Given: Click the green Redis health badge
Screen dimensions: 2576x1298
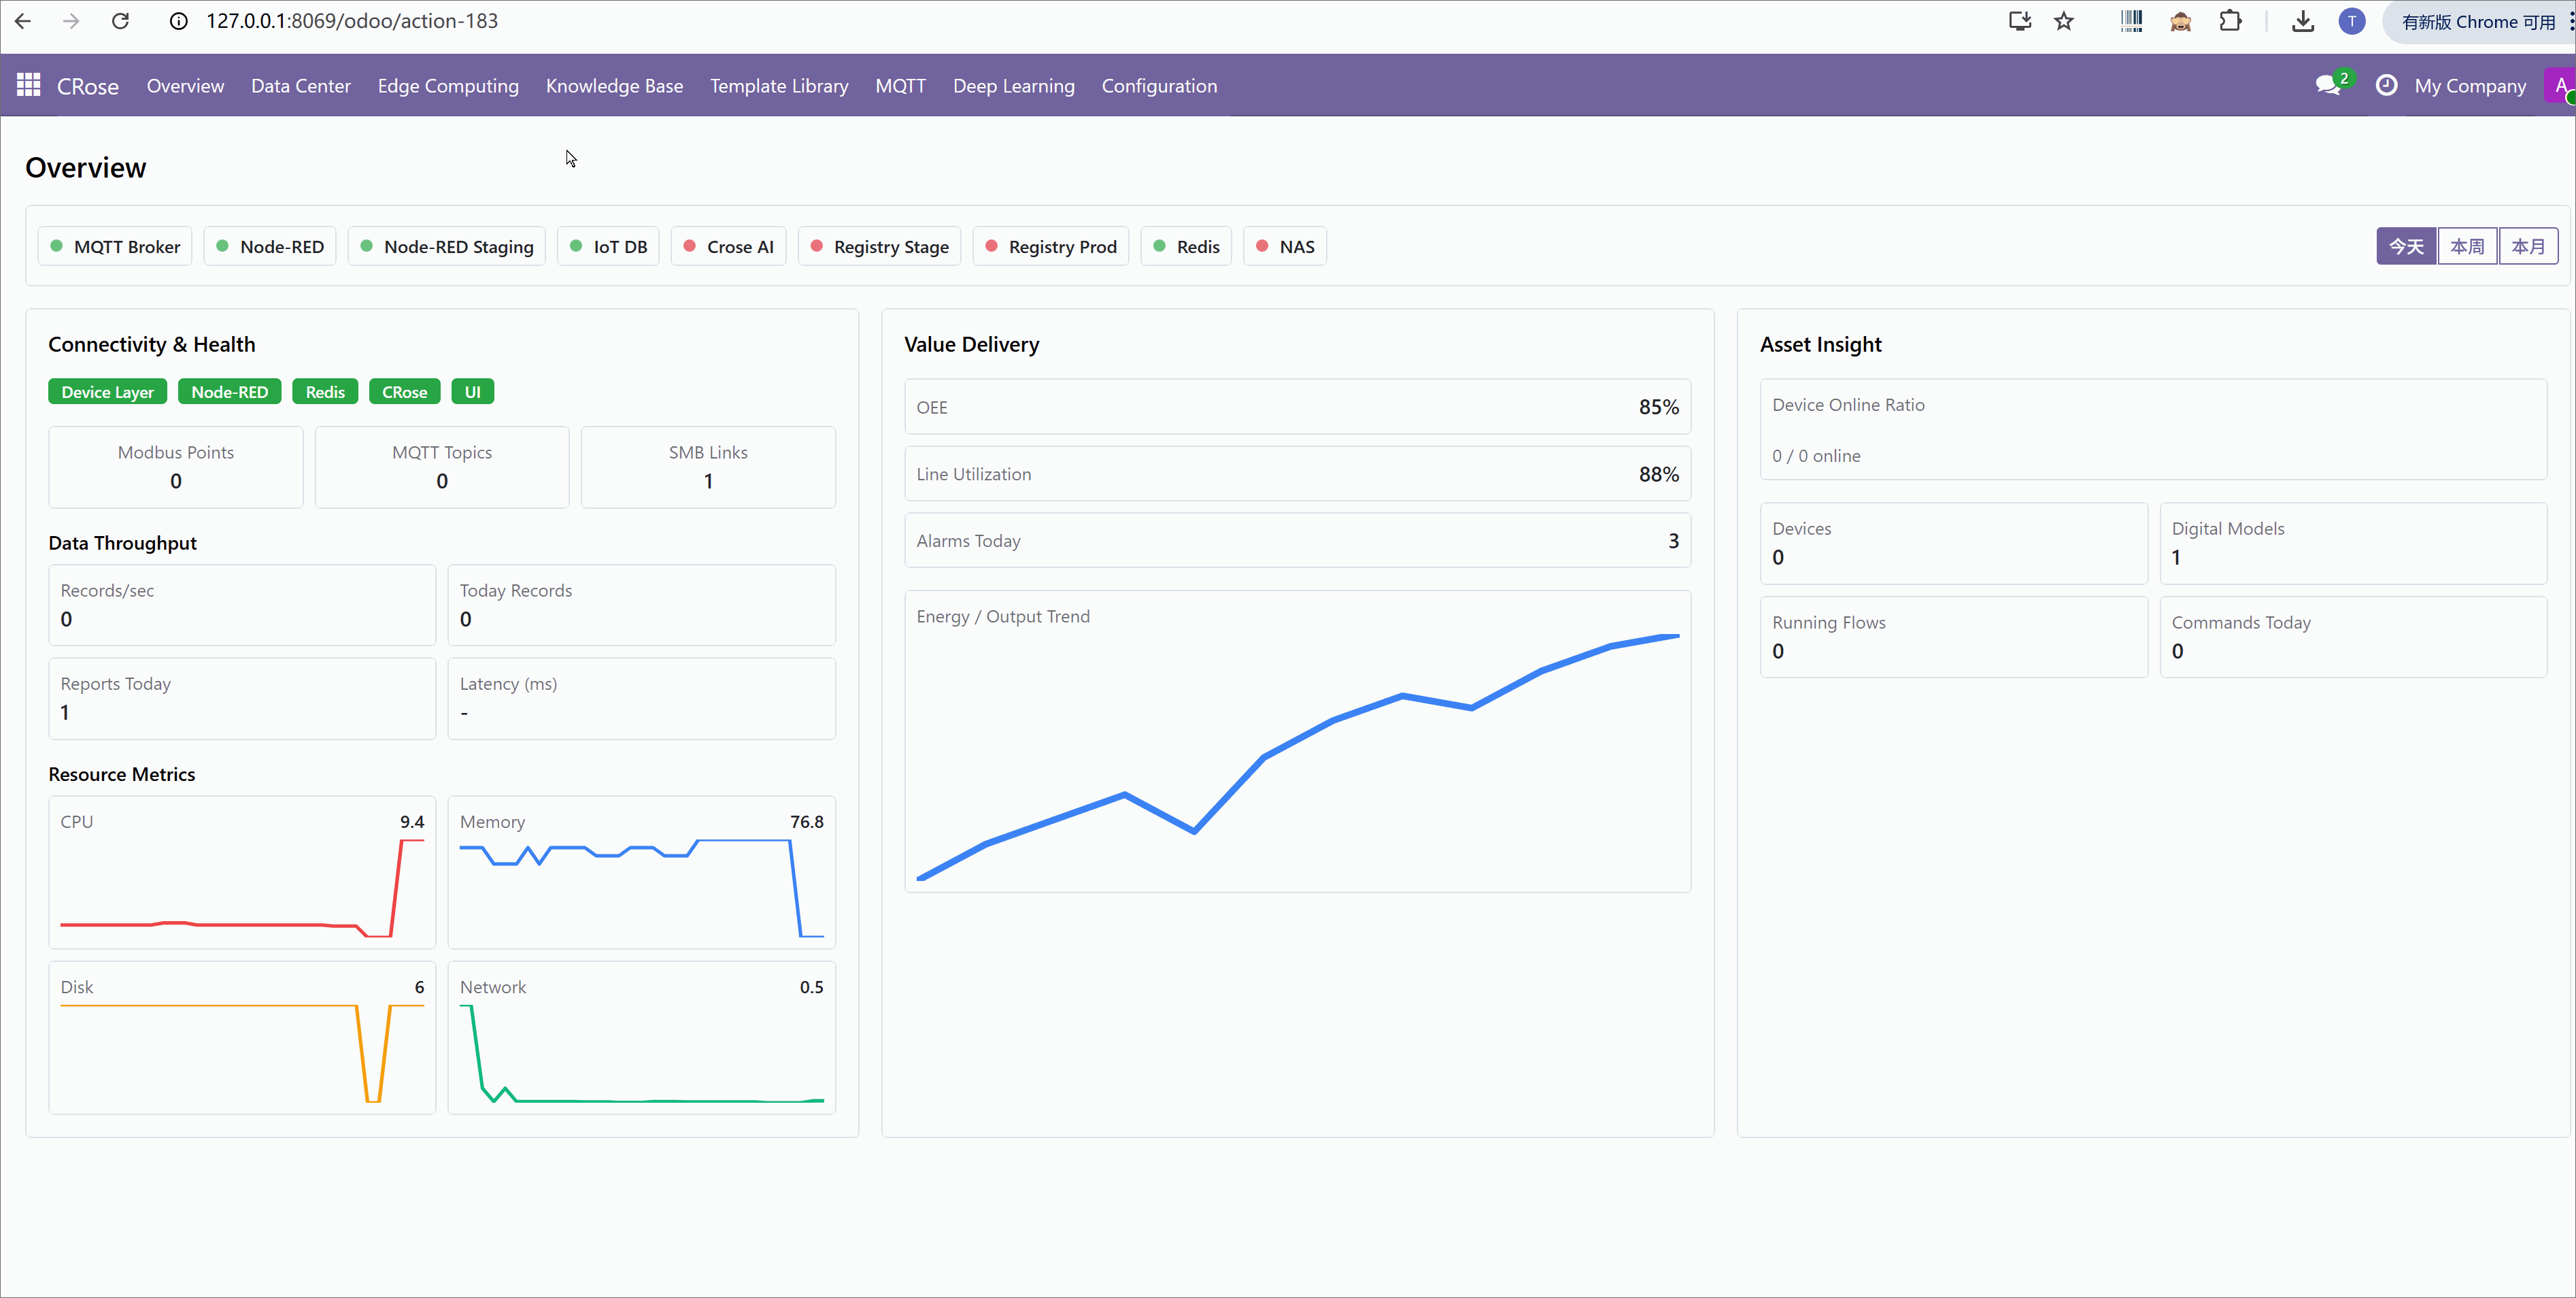Looking at the screenshot, I should [325, 392].
